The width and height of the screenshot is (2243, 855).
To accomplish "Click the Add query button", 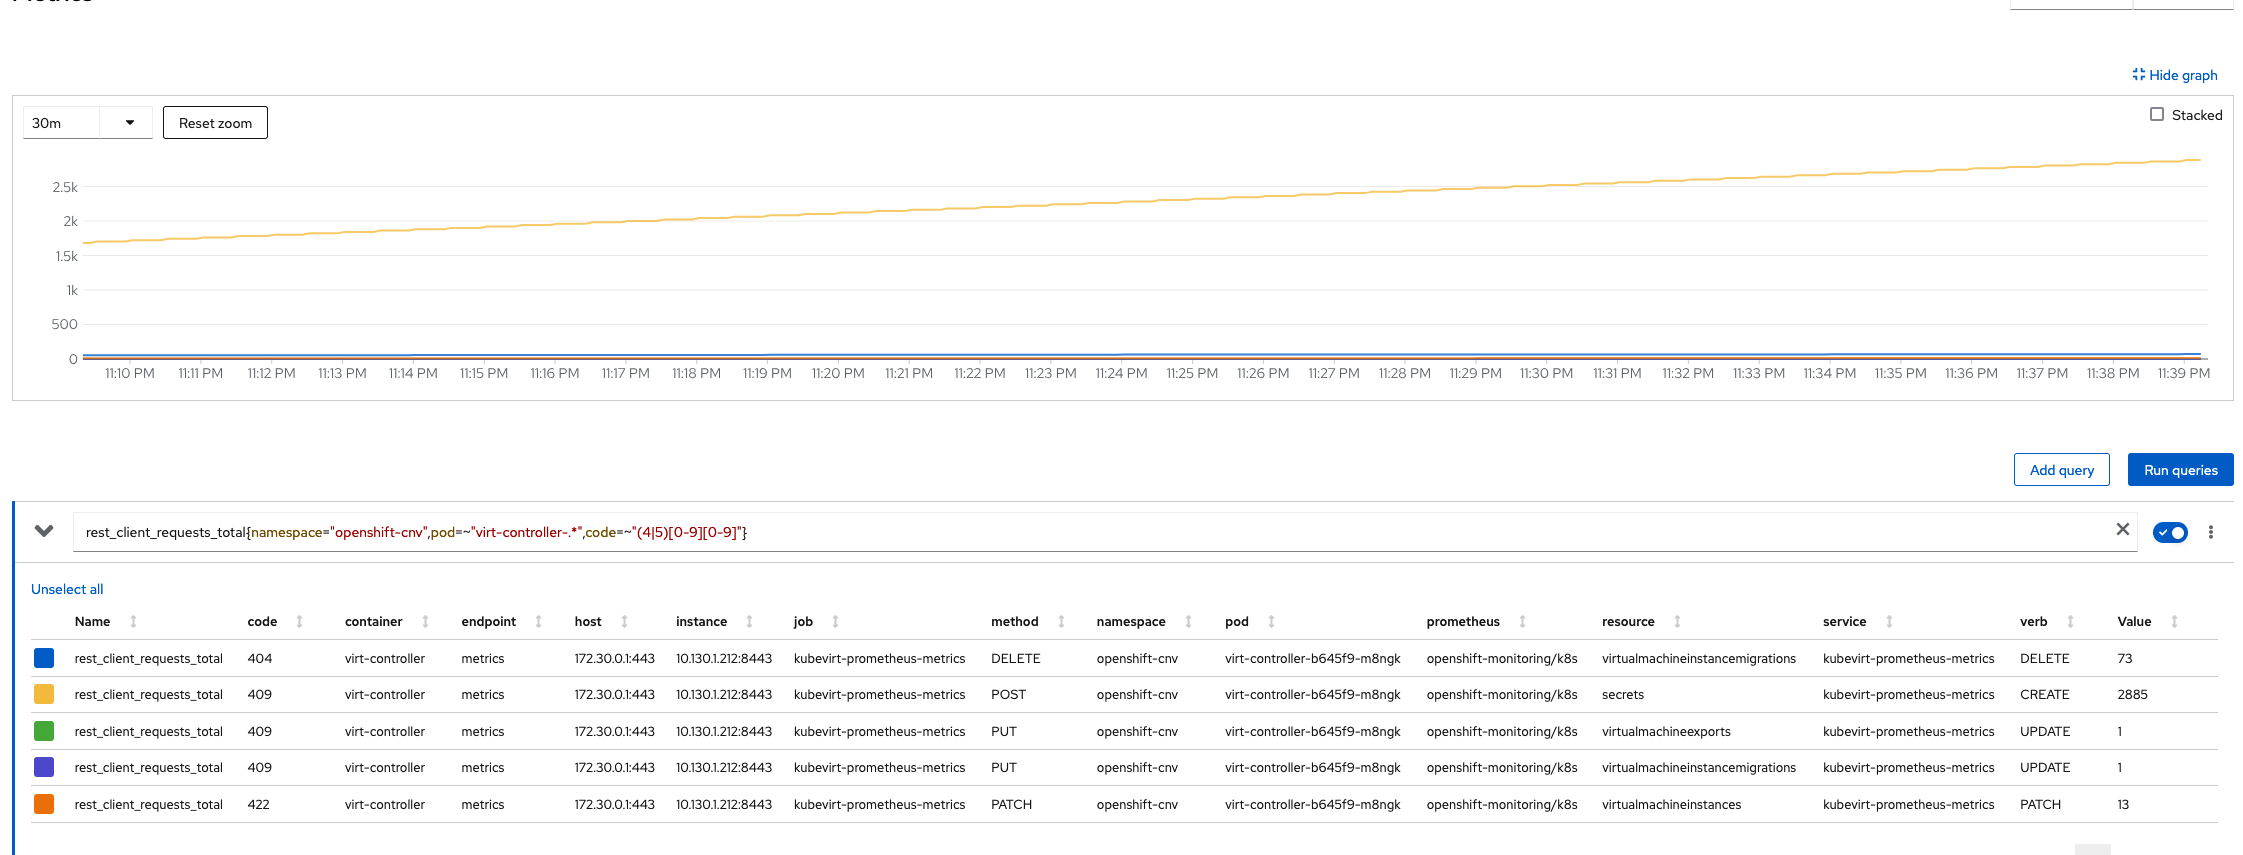I will click(x=2061, y=470).
